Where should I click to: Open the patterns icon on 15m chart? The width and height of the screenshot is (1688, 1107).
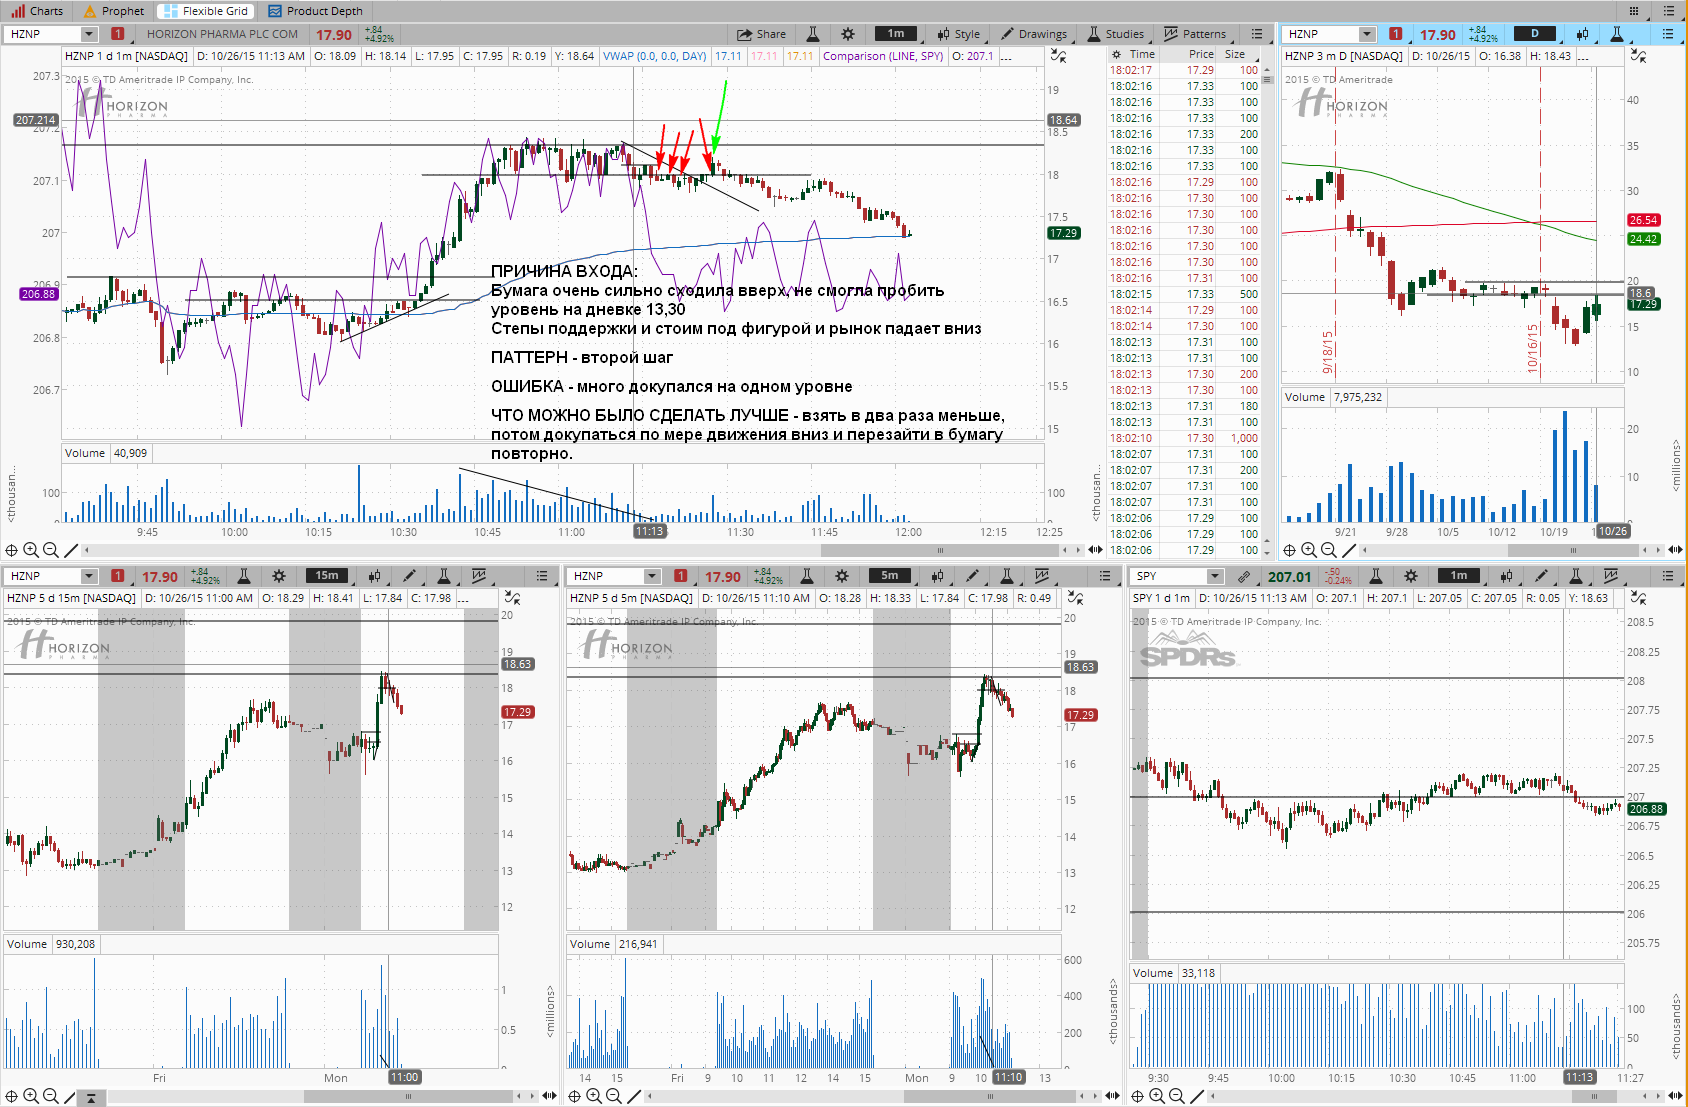coord(479,576)
